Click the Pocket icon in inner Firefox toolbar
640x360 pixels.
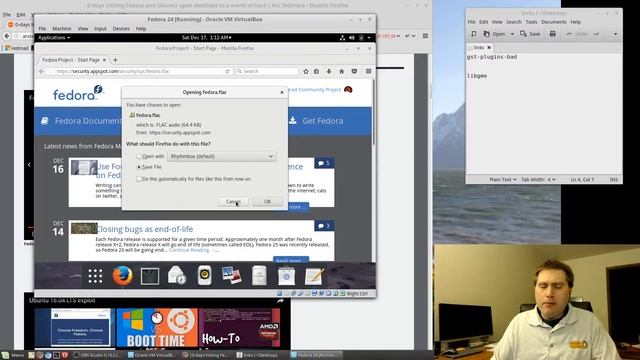[354, 71]
